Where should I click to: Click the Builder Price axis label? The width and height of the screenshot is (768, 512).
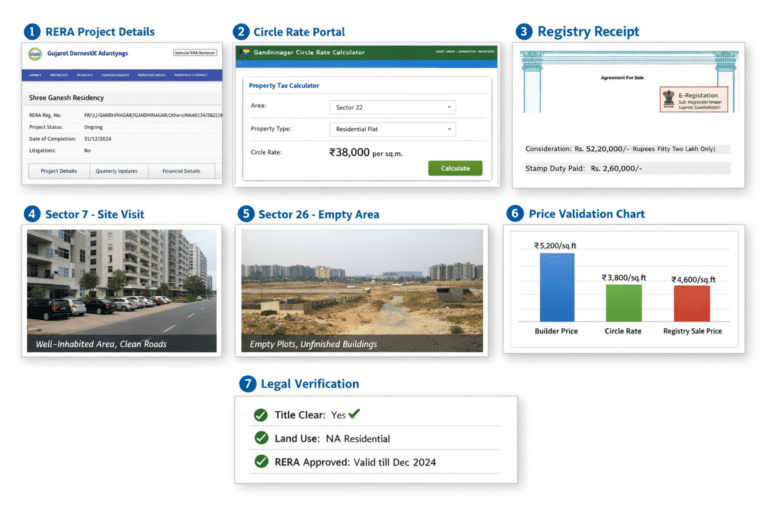(x=556, y=331)
